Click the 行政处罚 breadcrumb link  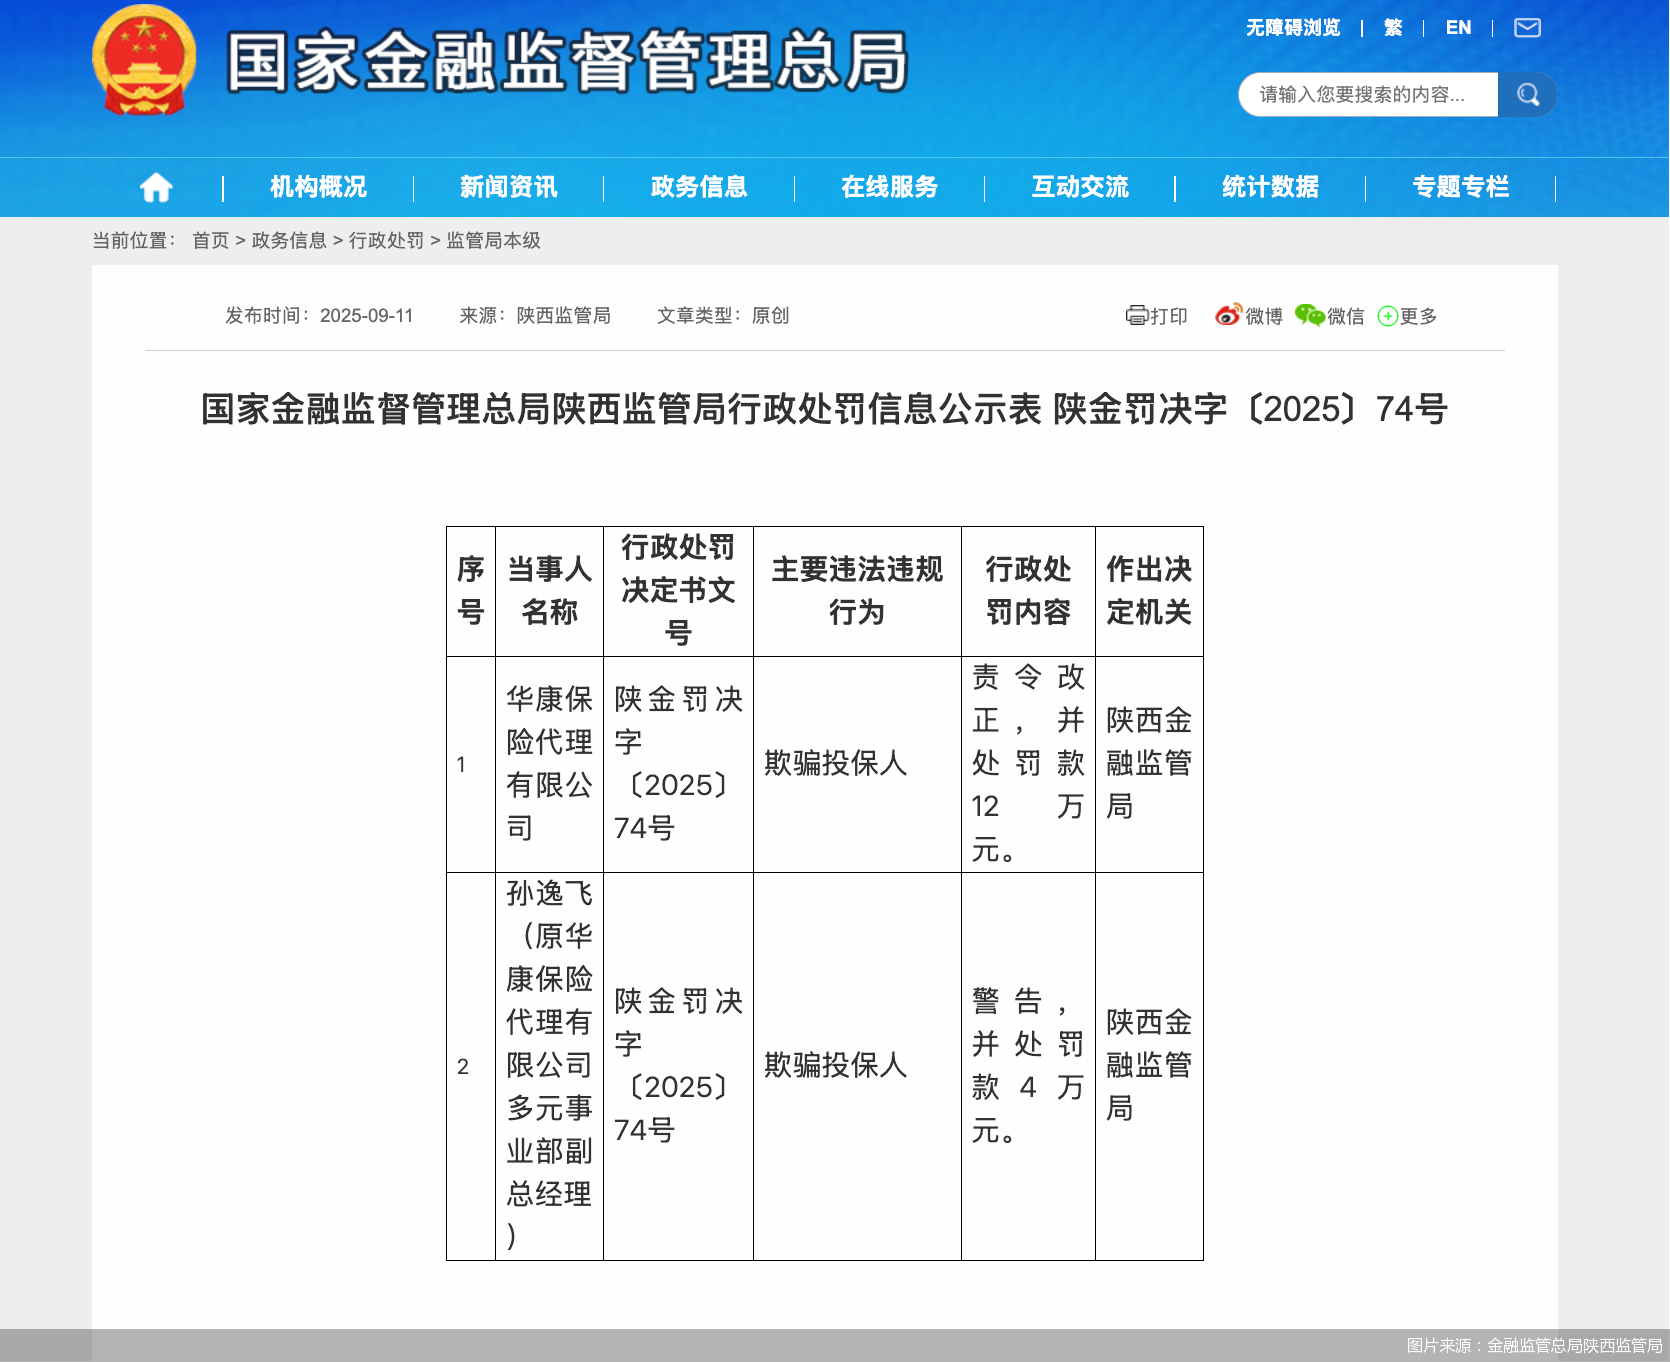pyautogui.click(x=386, y=241)
